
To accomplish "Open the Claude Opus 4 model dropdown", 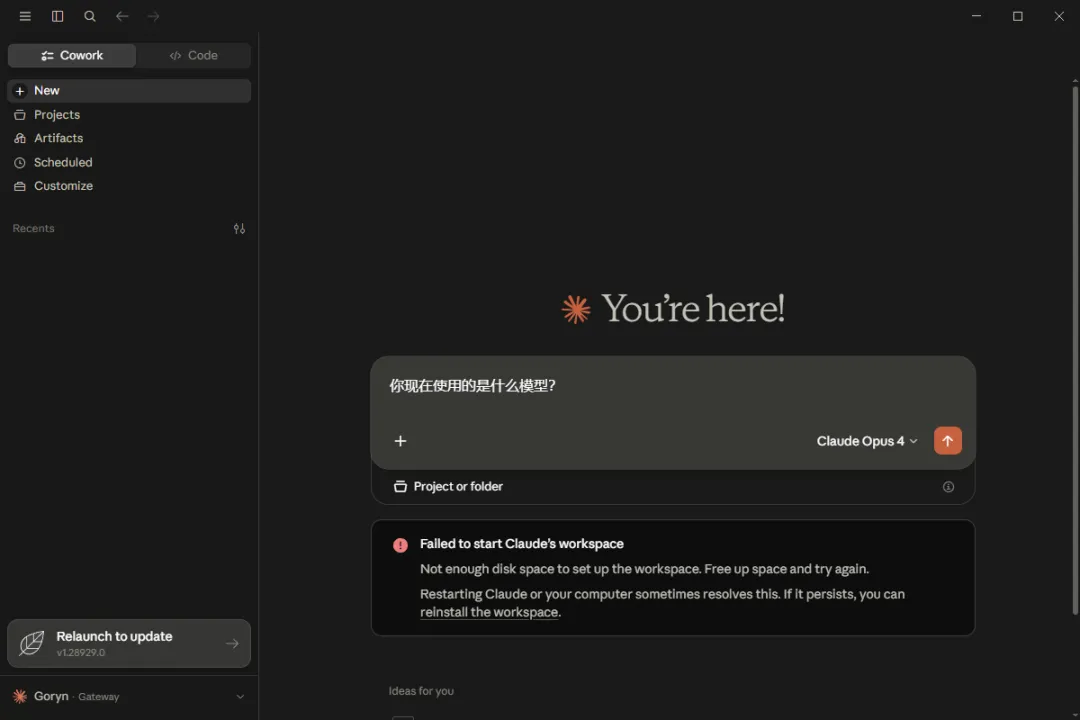I will (866, 441).
